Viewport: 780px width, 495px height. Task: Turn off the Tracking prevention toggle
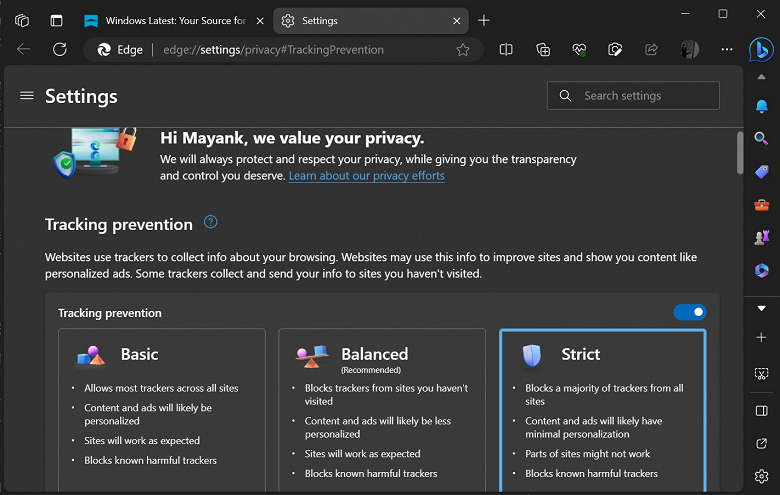point(690,312)
